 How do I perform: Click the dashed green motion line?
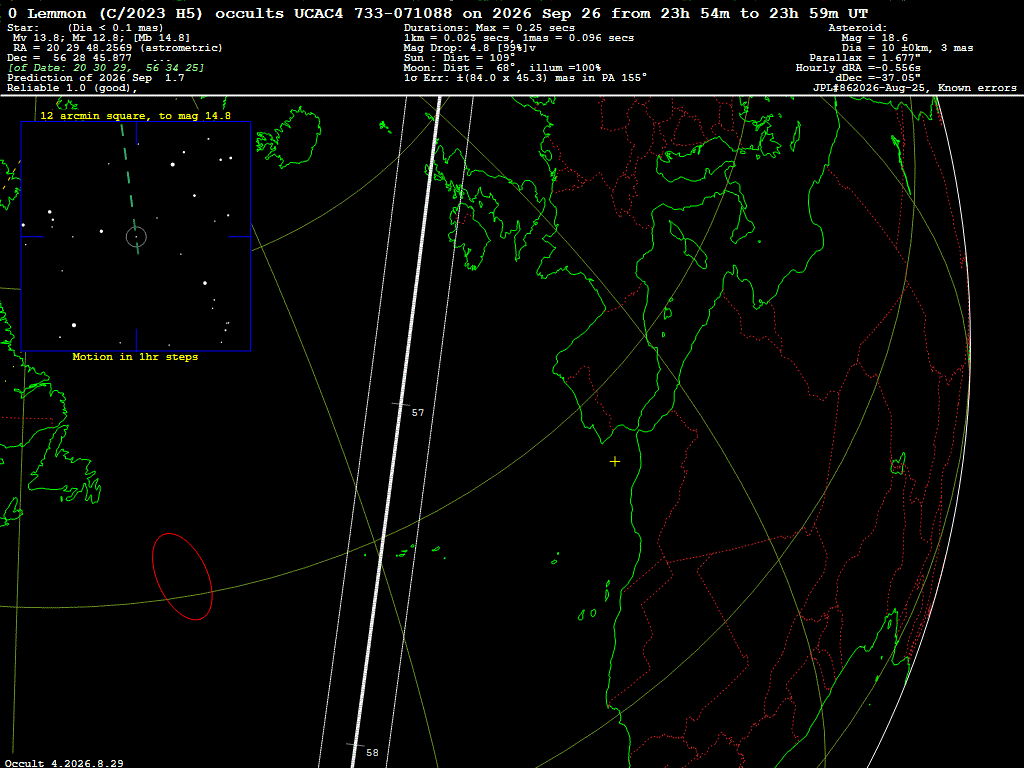[x=129, y=187]
